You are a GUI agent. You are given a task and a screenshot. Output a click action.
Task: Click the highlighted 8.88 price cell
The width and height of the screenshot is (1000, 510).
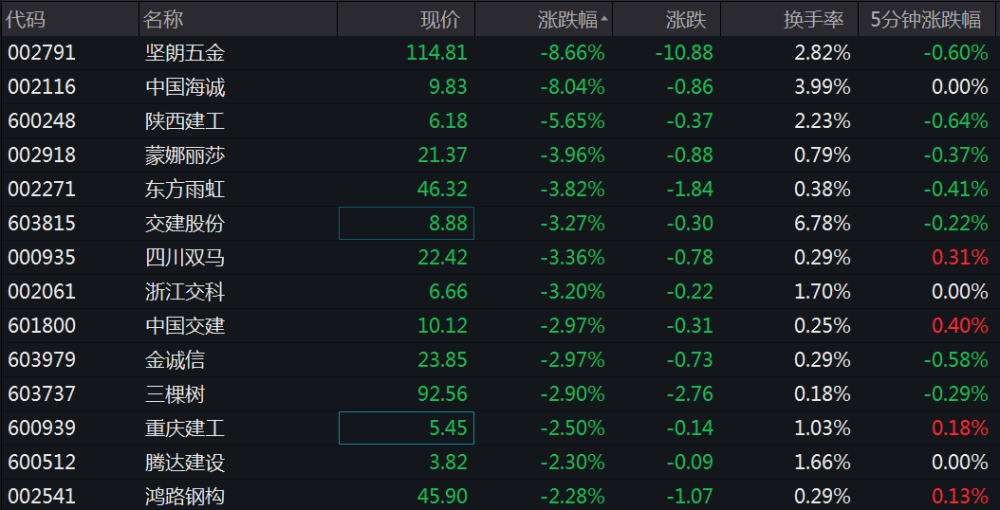[x=407, y=223]
